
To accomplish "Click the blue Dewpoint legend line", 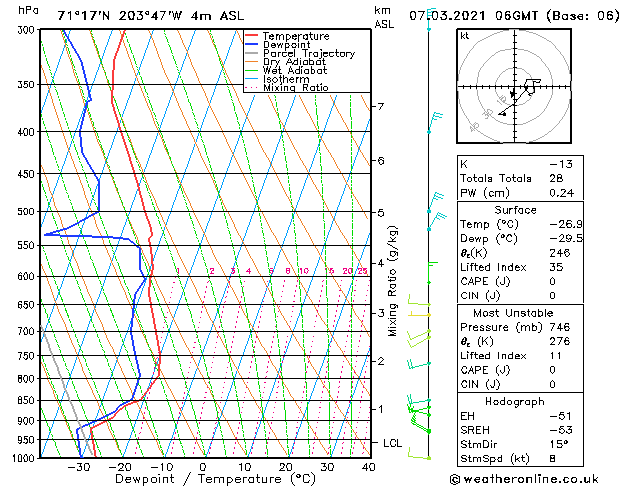I will point(251,44).
